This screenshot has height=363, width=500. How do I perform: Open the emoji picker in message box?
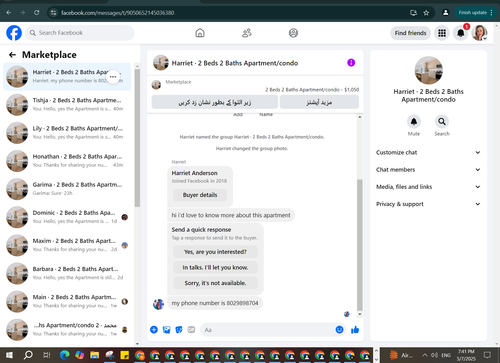pos(339,330)
